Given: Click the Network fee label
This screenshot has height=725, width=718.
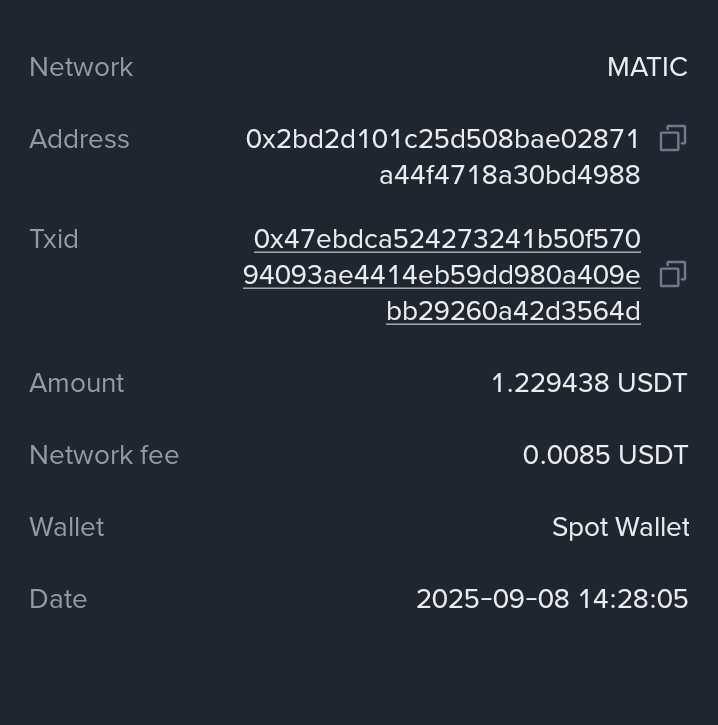Looking at the screenshot, I should pyautogui.click(x=104, y=455).
